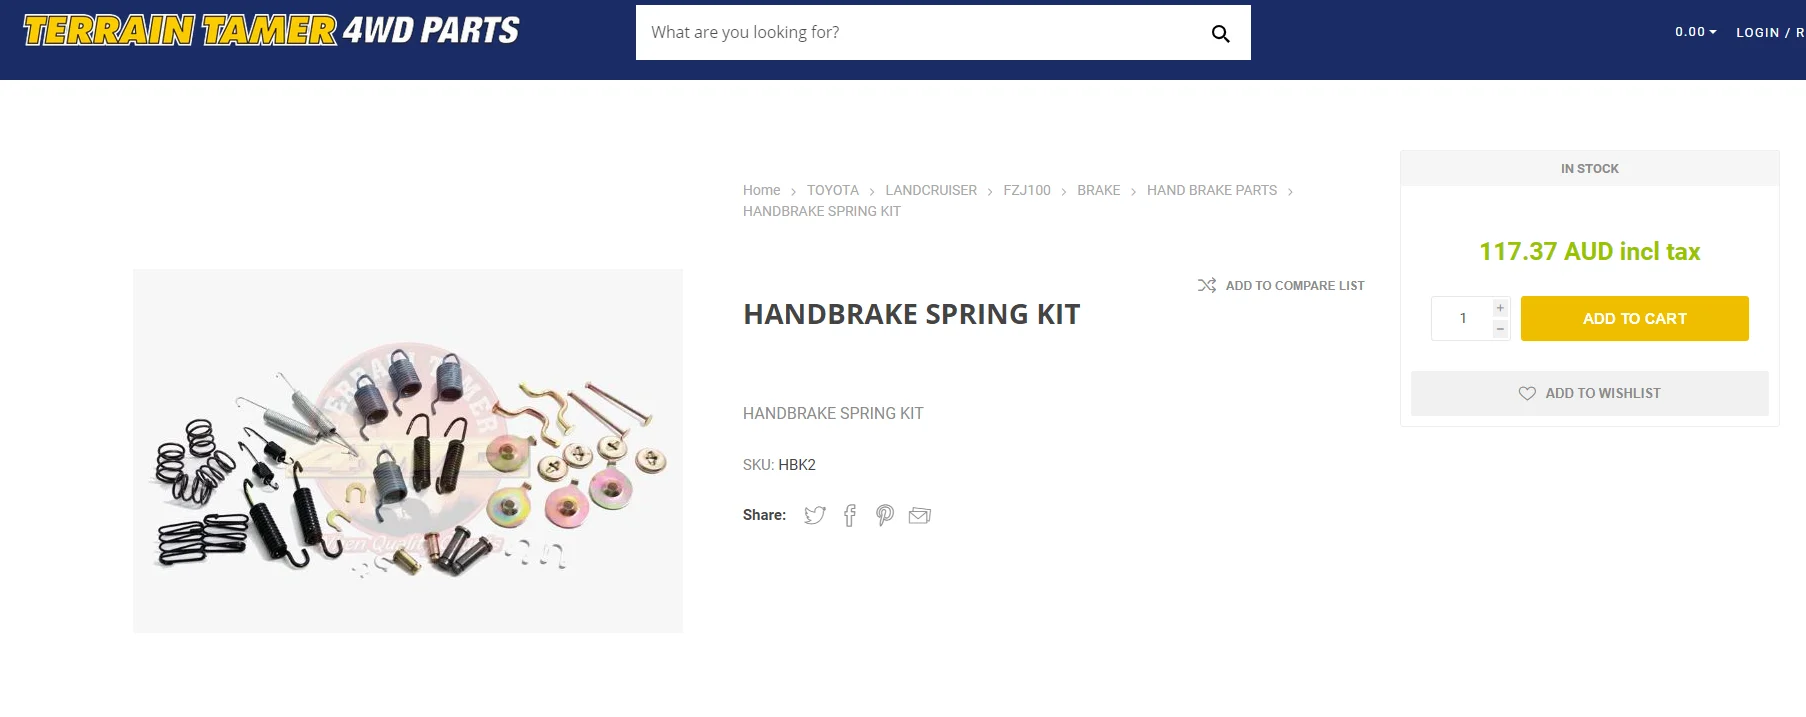Share product via email icon

[x=919, y=515]
